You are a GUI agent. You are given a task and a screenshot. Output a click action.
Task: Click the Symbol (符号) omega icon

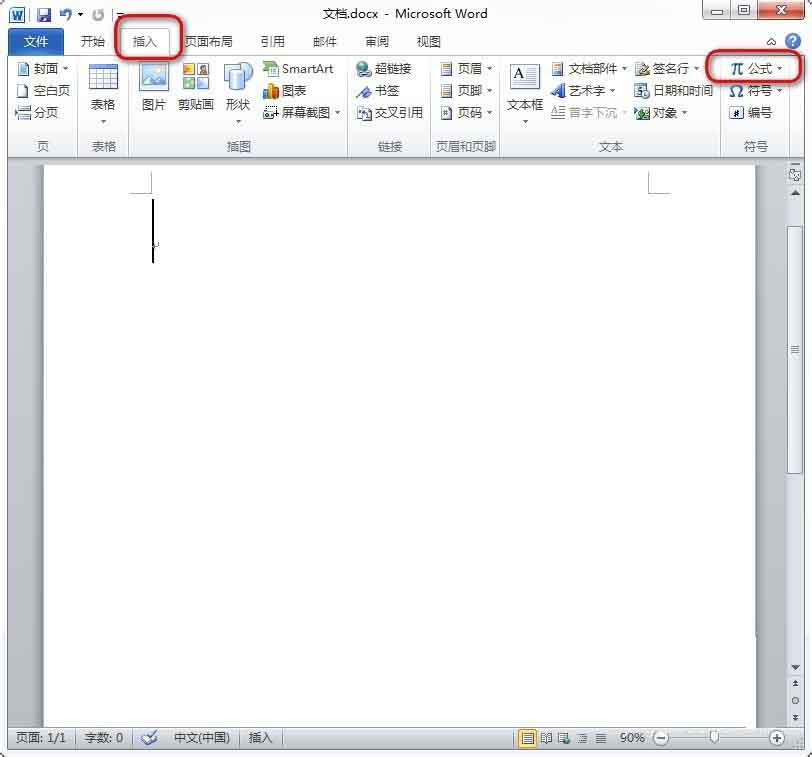736,91
